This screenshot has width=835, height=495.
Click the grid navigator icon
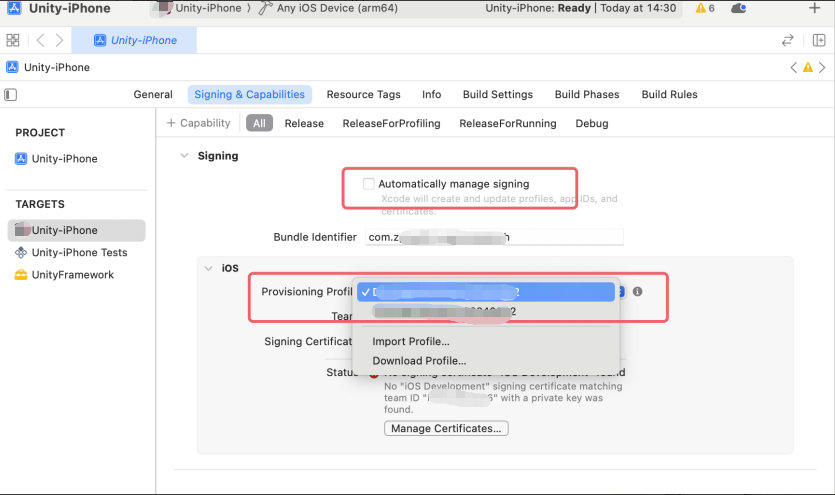coord(12,40)
